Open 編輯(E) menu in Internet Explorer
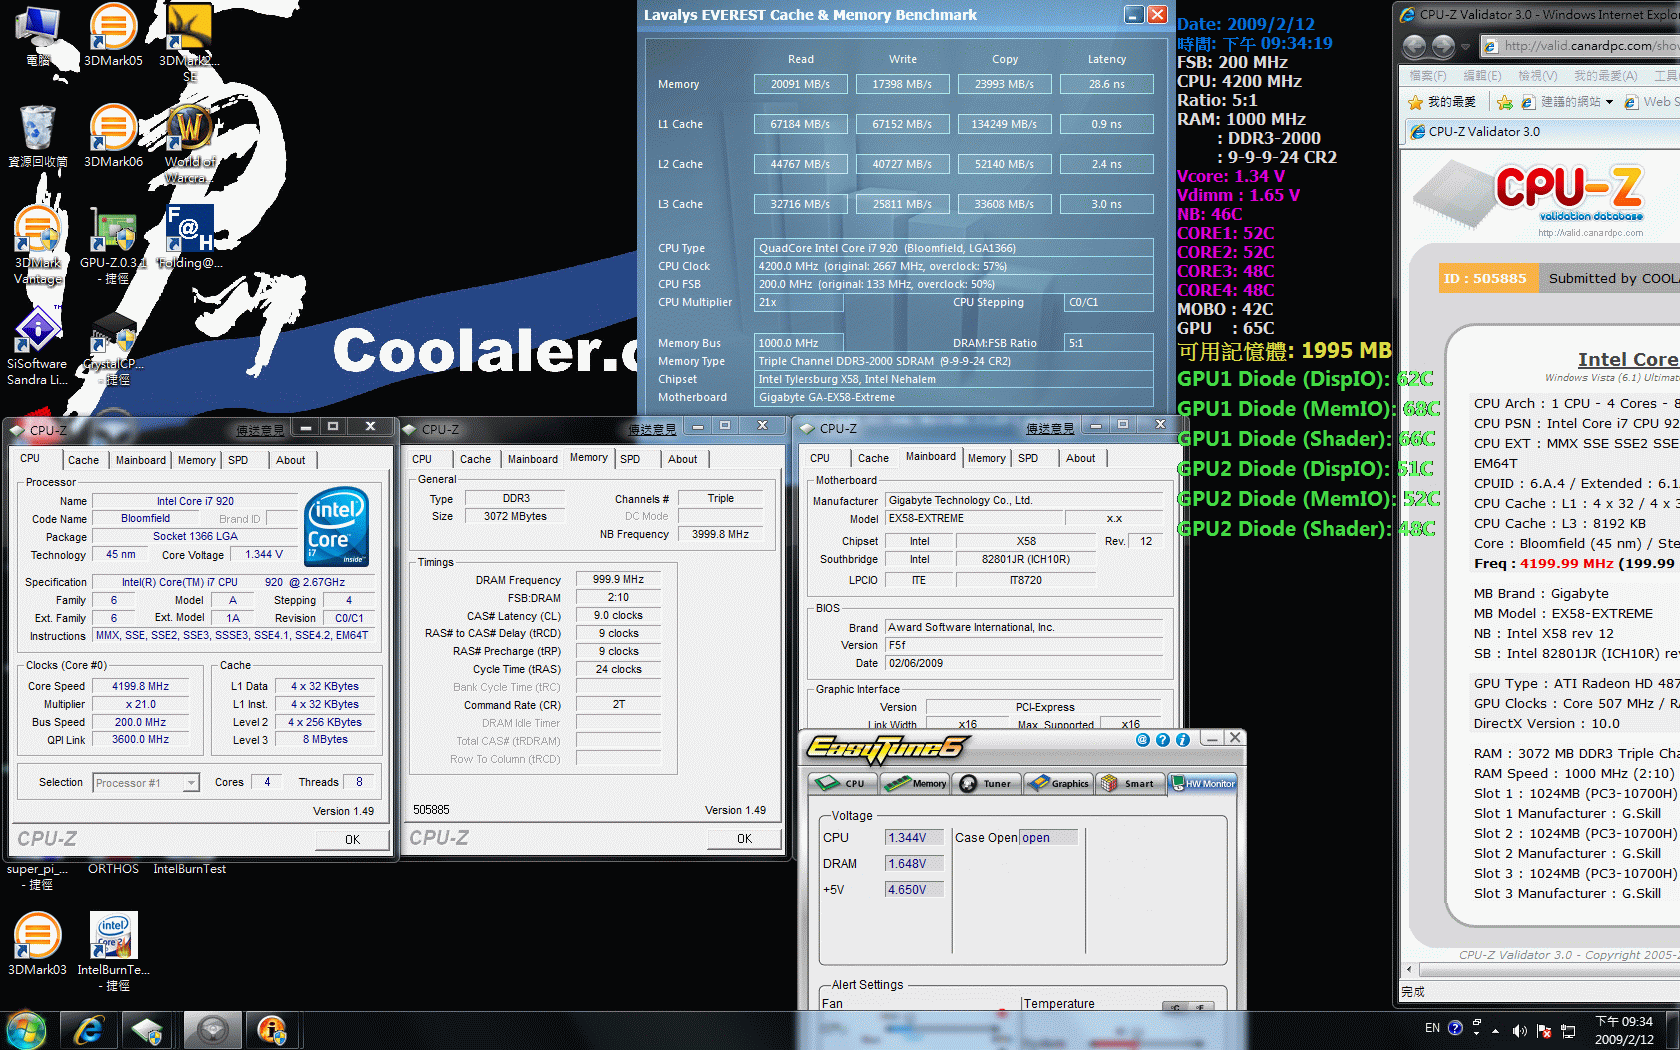 [1482, 75]
